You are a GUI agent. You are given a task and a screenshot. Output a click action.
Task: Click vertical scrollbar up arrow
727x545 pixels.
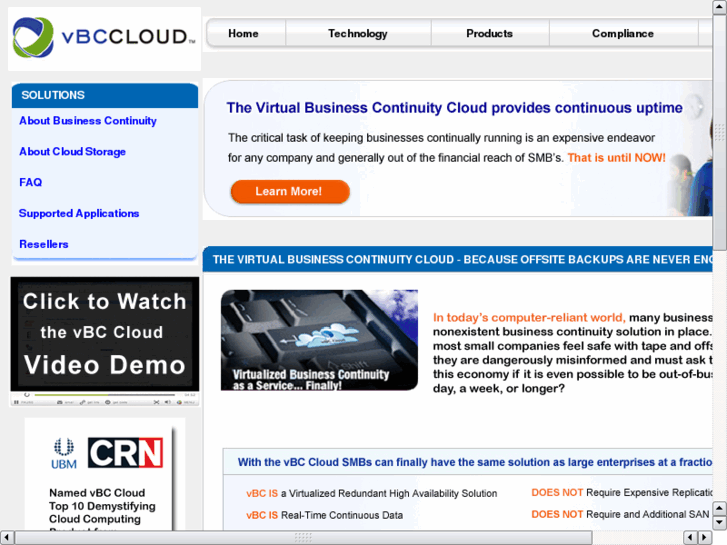tap(720, 7)
